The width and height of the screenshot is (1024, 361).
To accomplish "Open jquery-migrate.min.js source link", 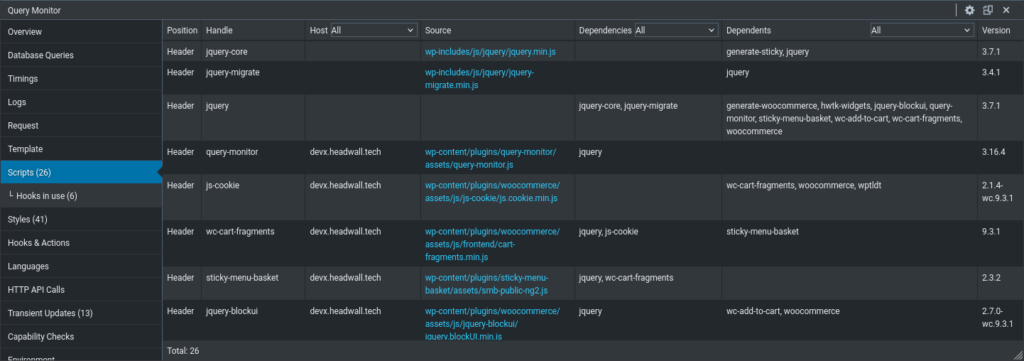I will [x=479, y=79].
